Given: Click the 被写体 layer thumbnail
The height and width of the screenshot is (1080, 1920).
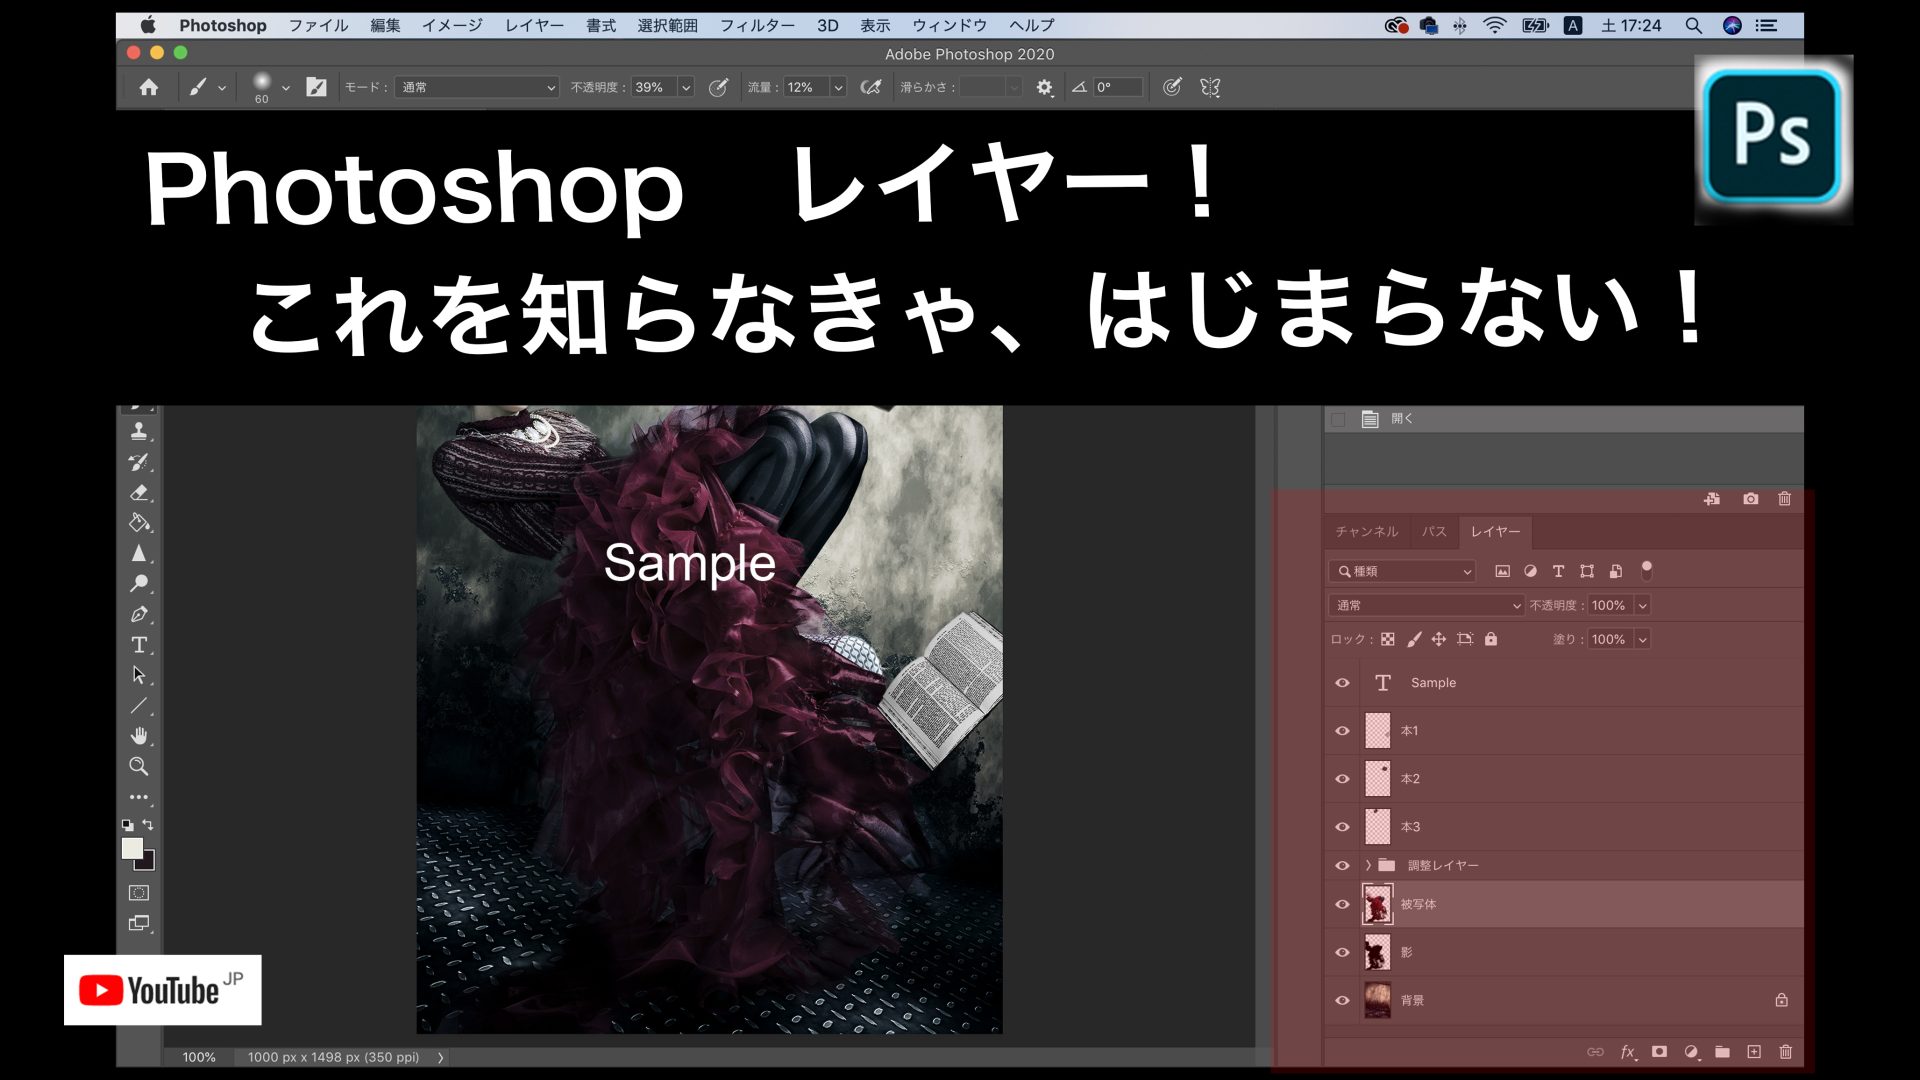Looking at the screenshot, I should pyautogui.click(x=1377, y=904).
